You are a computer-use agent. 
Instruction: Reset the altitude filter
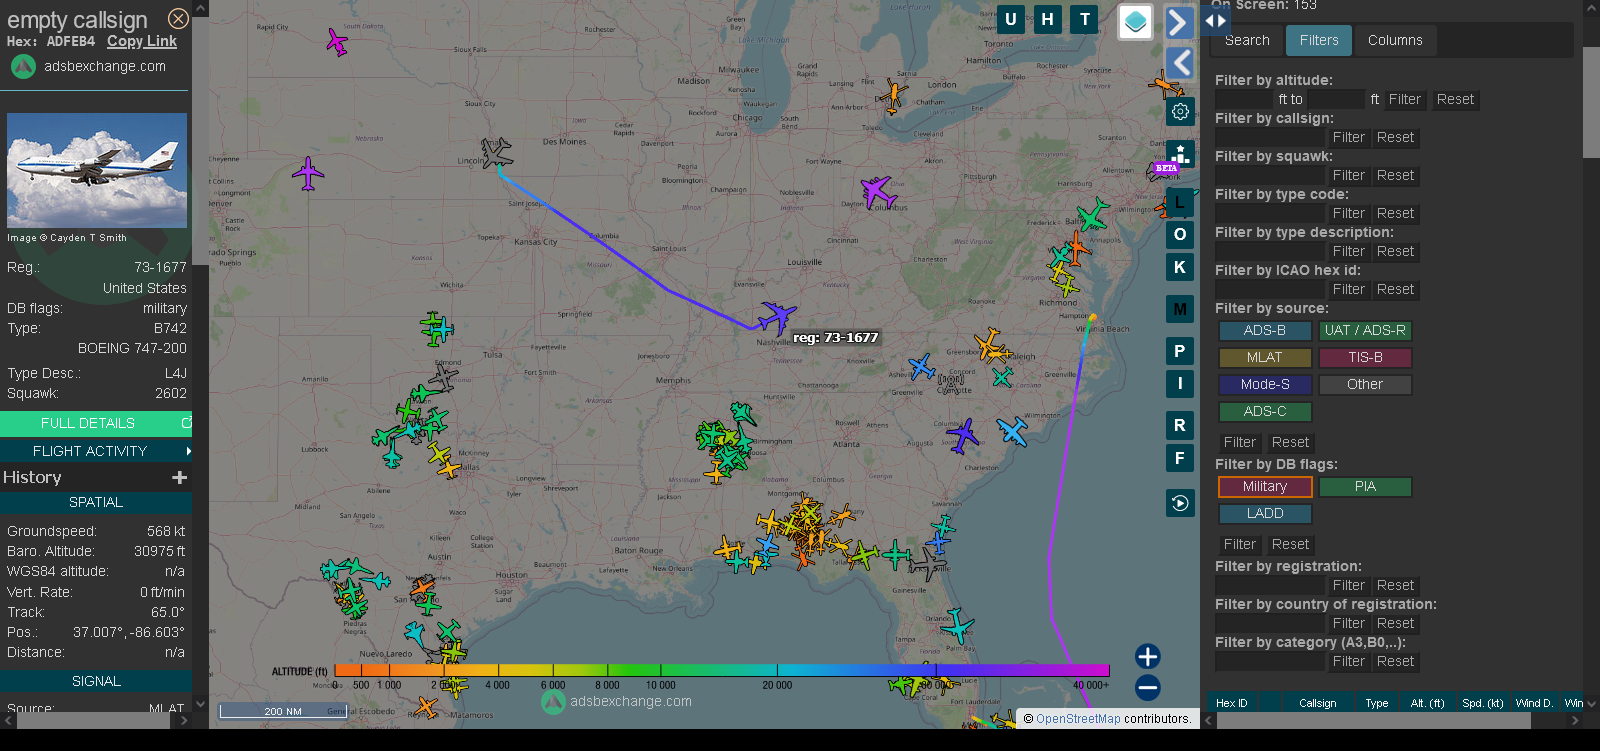tap(1455, 99)
